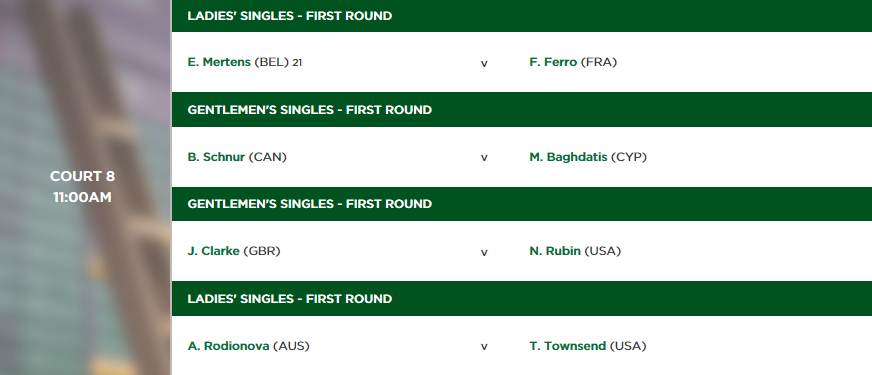
Task: Click the 11:00AM start time text
Action: 82,198
